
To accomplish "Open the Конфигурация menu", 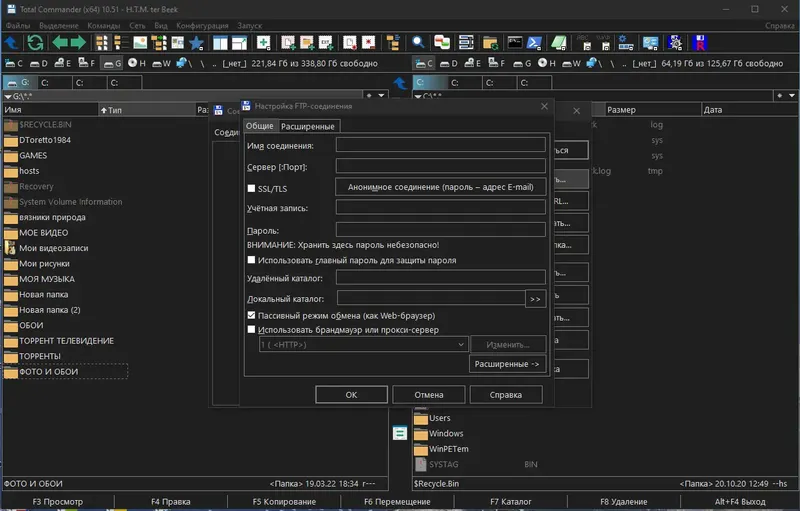I will [x=202, y=25].
